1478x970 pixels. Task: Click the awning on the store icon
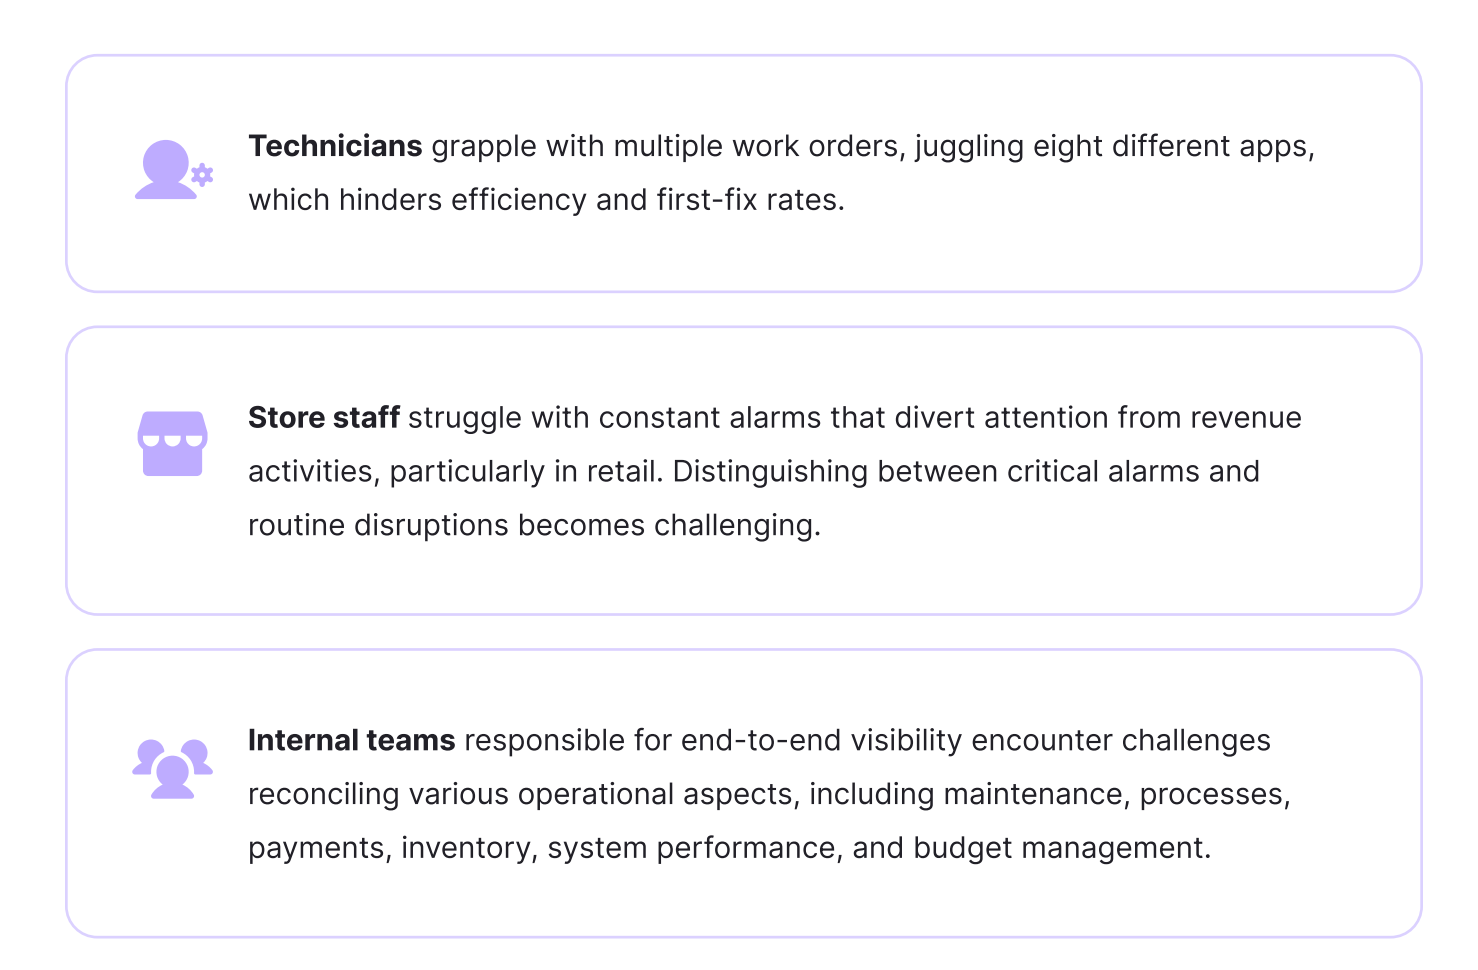[x=173, y=429]
